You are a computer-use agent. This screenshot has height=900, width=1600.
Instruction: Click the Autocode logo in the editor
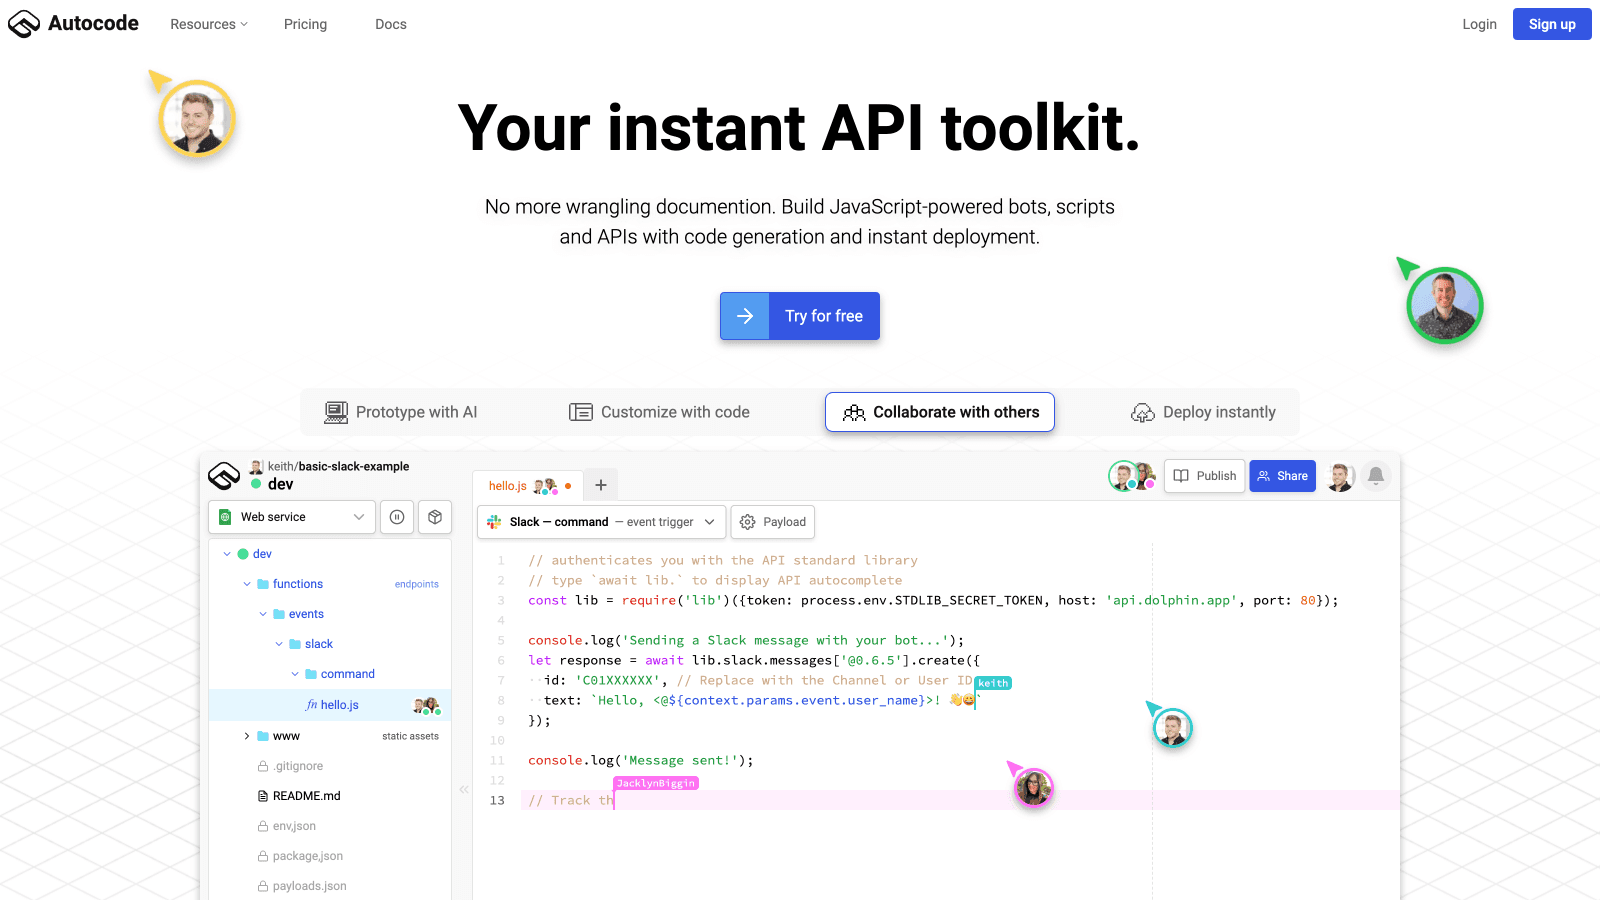coord(224,475)
